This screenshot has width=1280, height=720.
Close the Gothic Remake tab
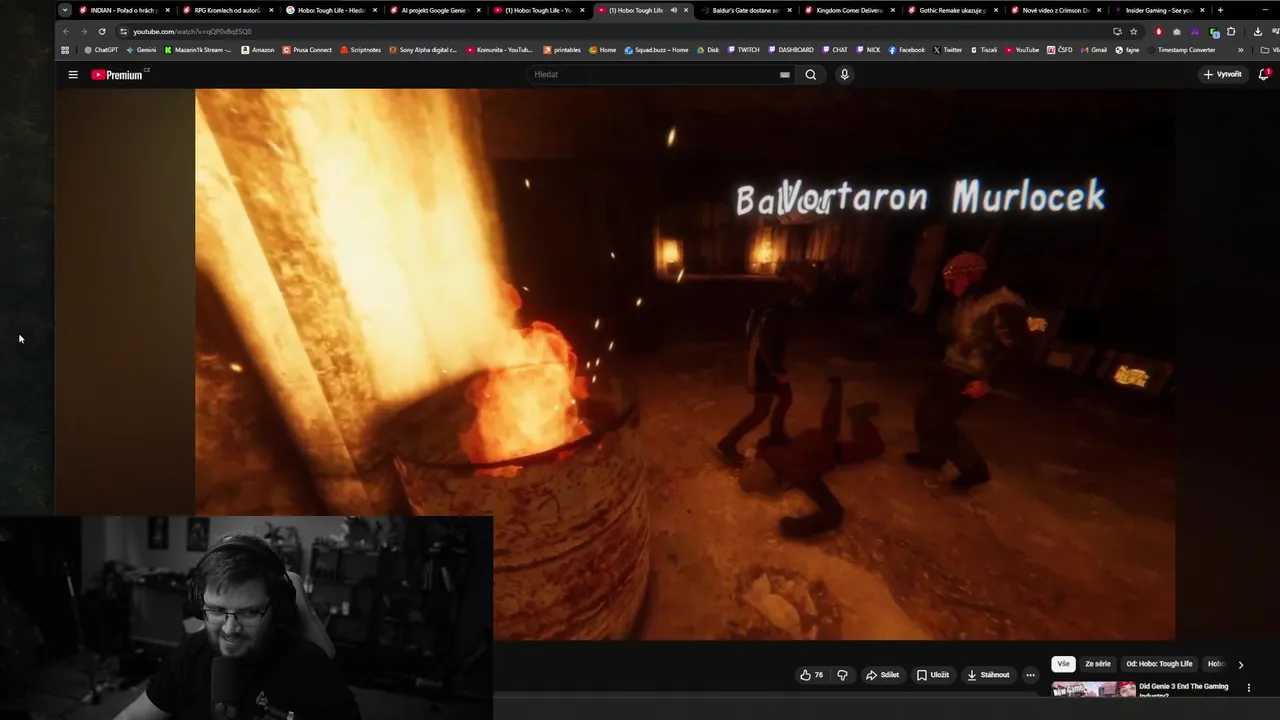coord(996,10)
